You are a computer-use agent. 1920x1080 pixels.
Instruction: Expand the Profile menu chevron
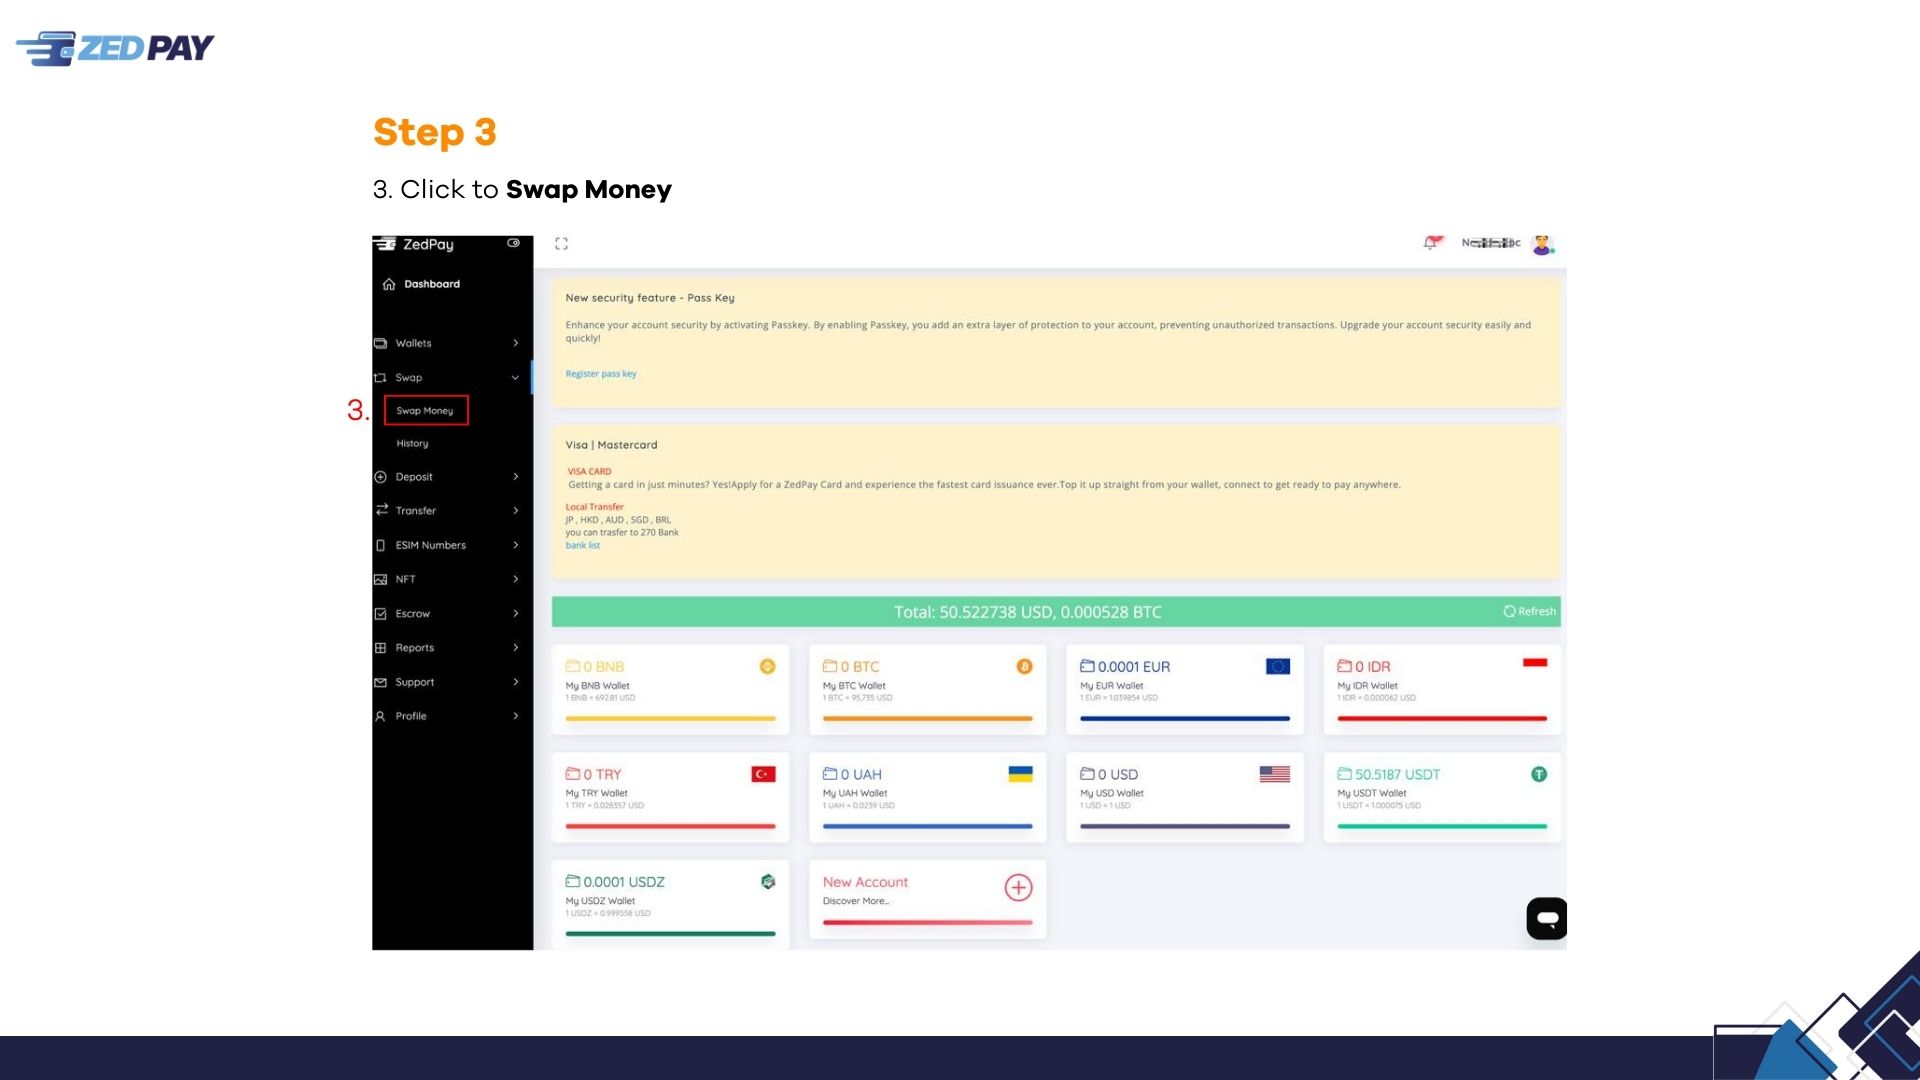(x=516, y=716)
